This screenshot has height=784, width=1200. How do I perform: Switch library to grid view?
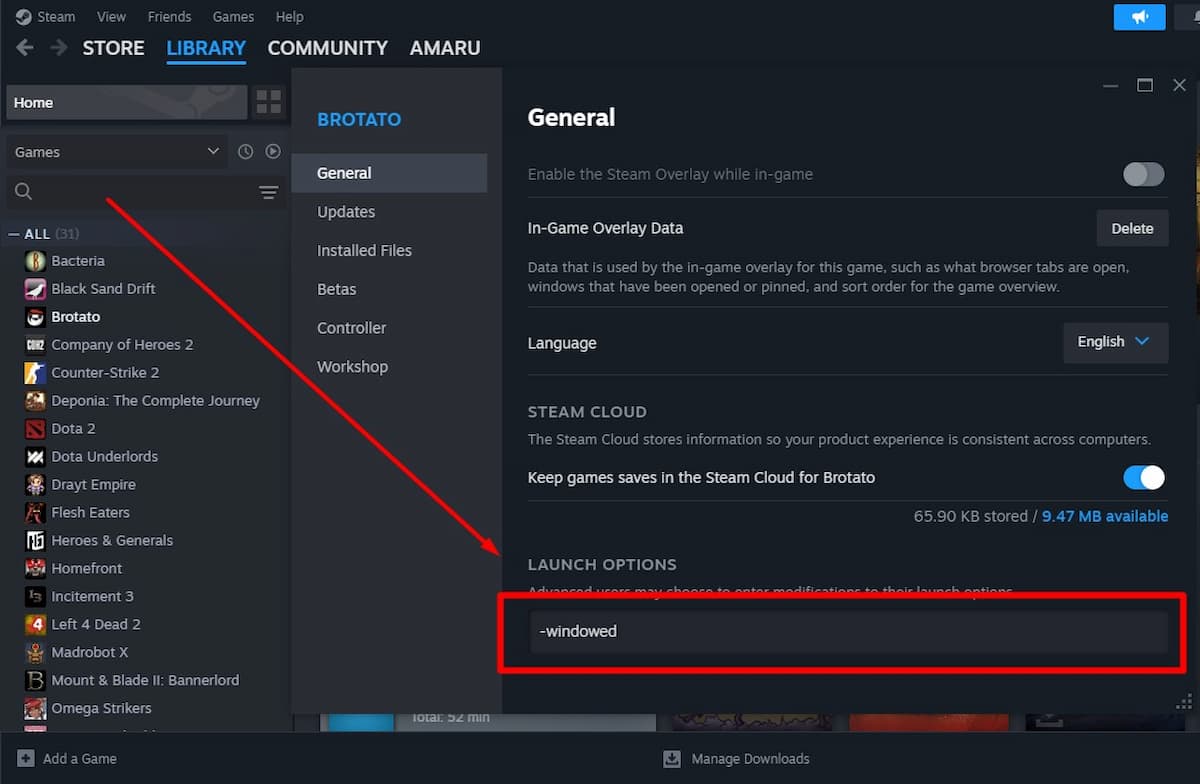click(x=268, y=101)
